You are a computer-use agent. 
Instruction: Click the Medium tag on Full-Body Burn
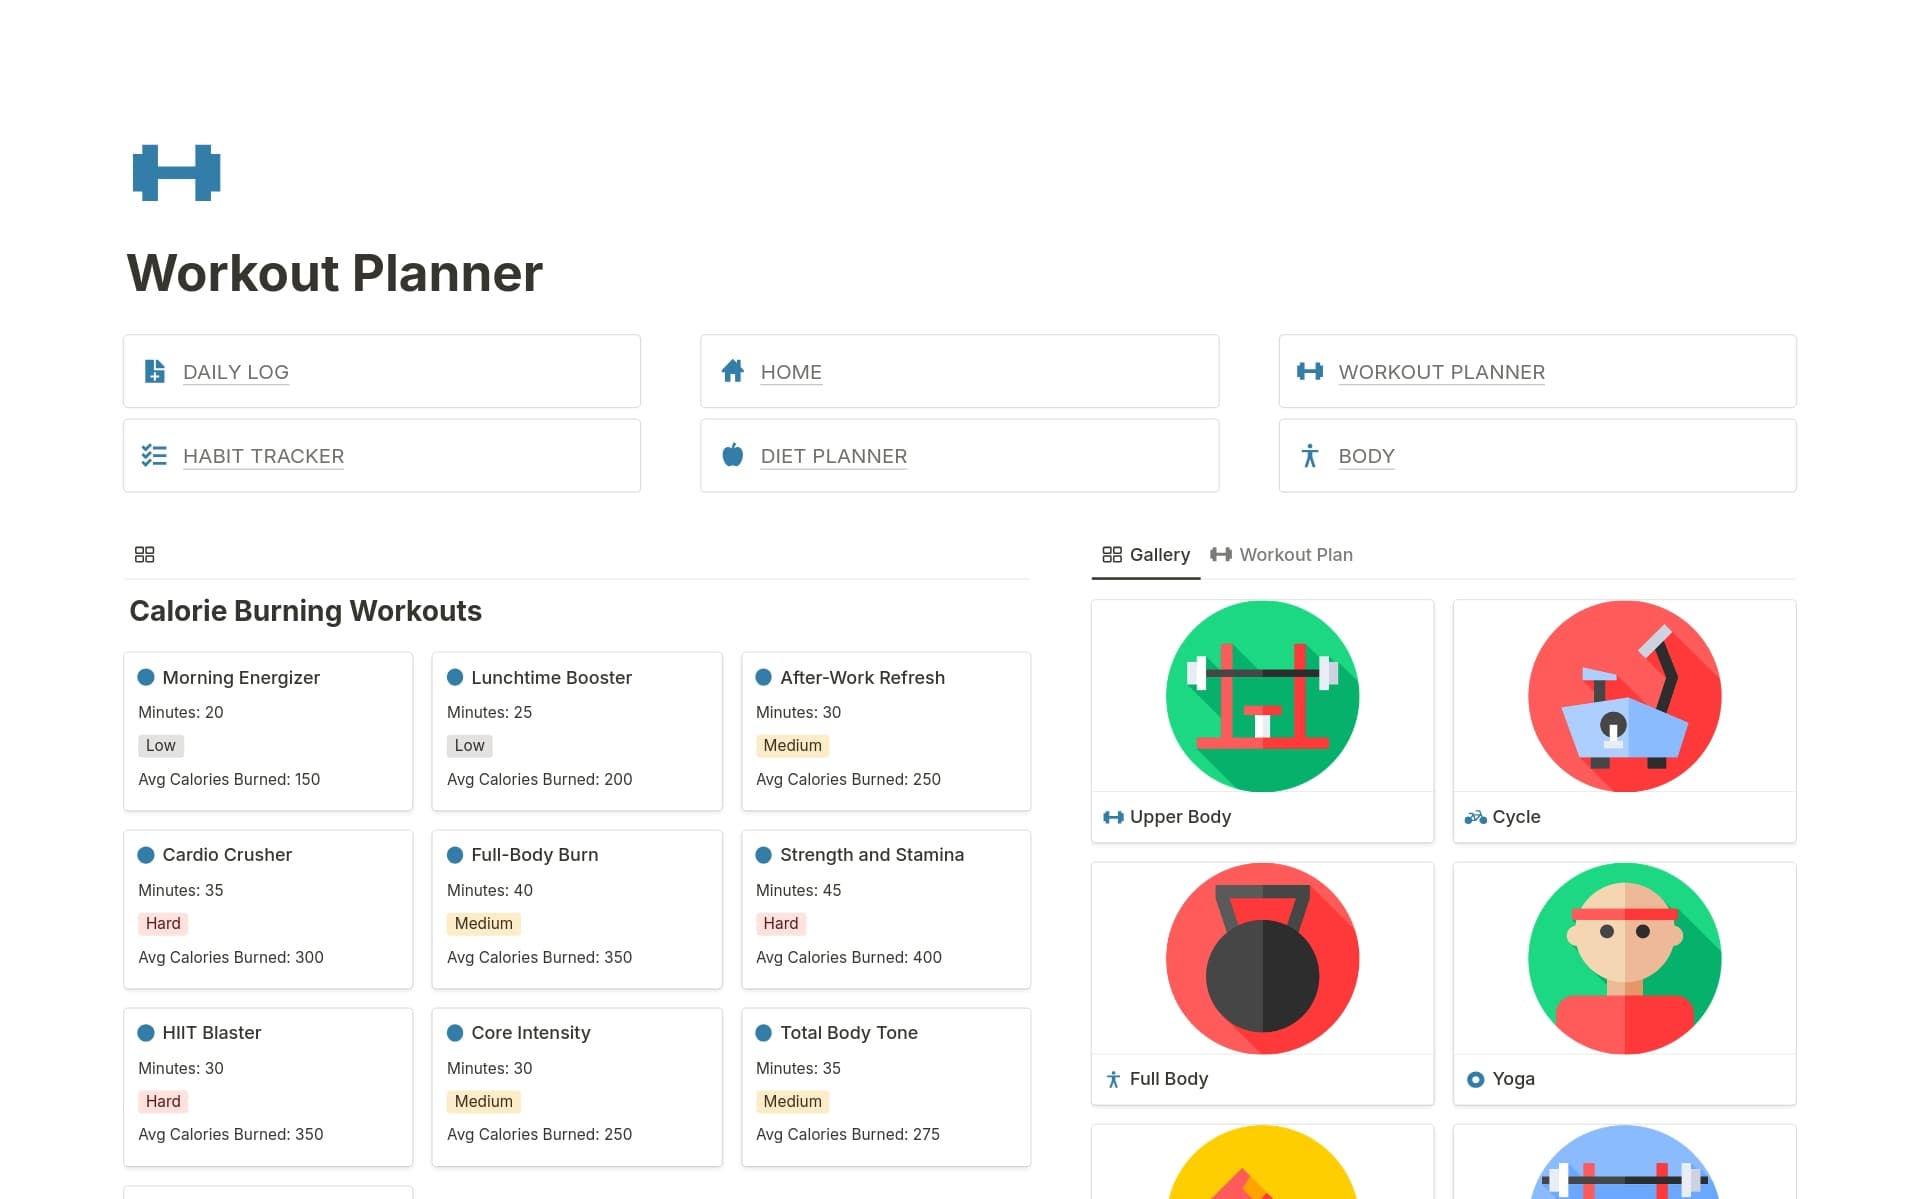(x=484, y=923)
